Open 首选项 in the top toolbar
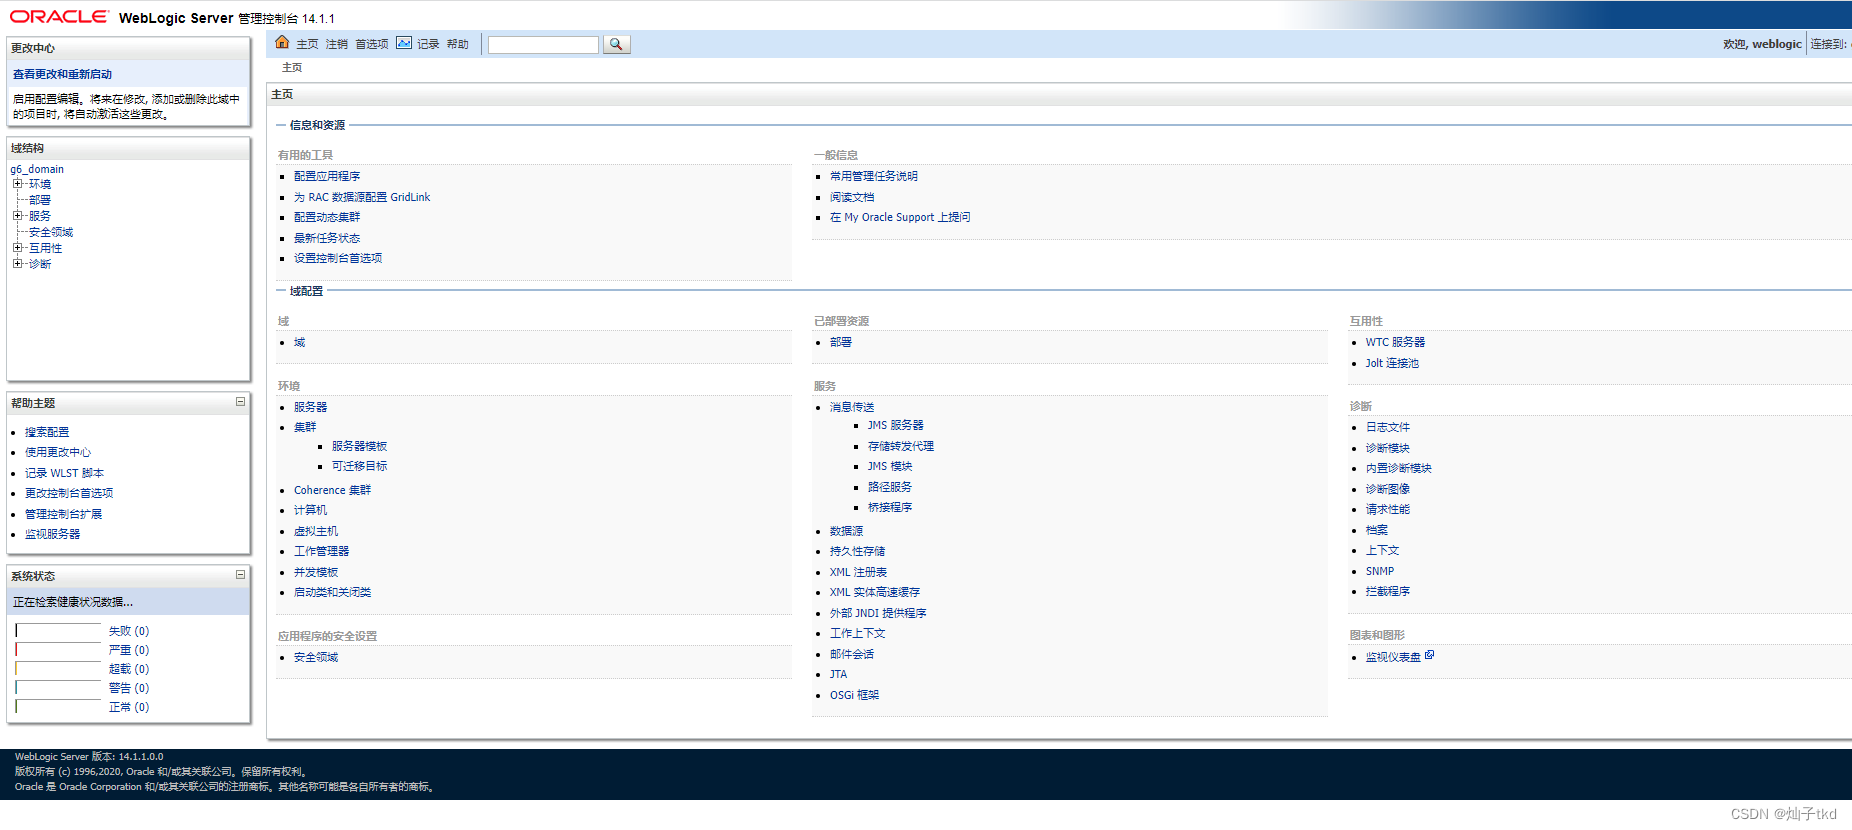 click(x=372, y=44)
